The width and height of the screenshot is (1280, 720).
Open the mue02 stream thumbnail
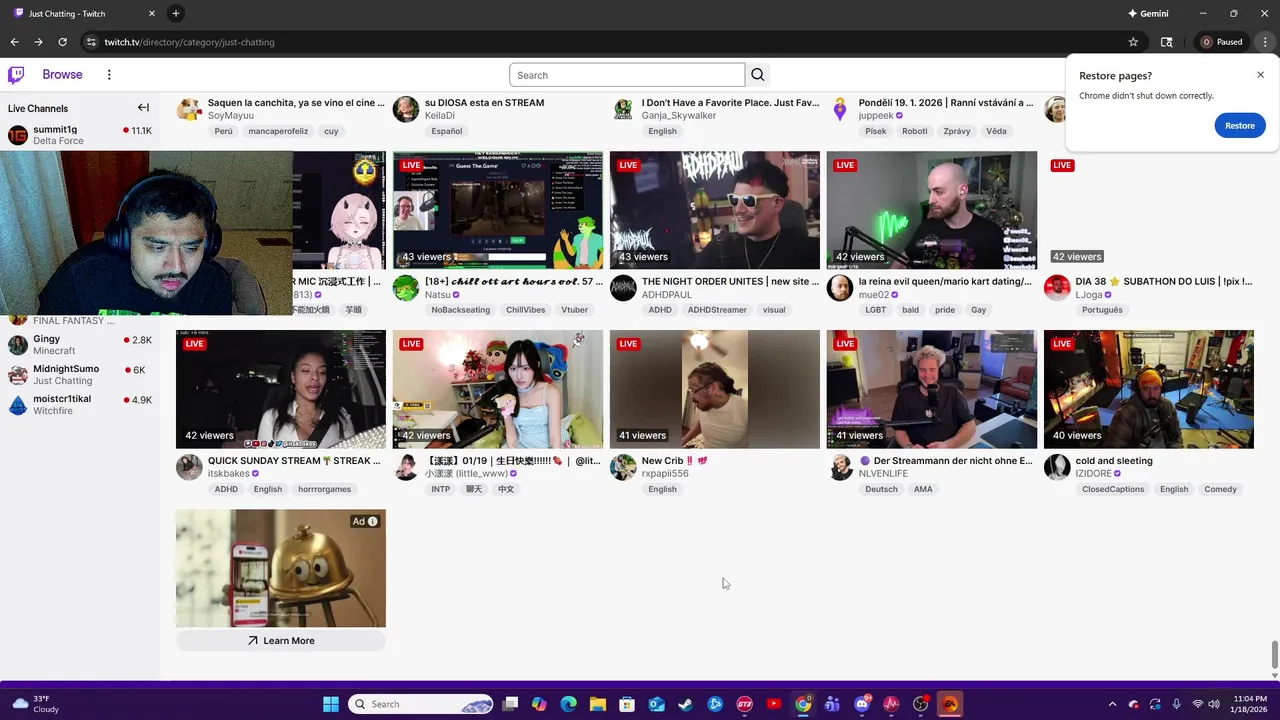tap(932, 210)
